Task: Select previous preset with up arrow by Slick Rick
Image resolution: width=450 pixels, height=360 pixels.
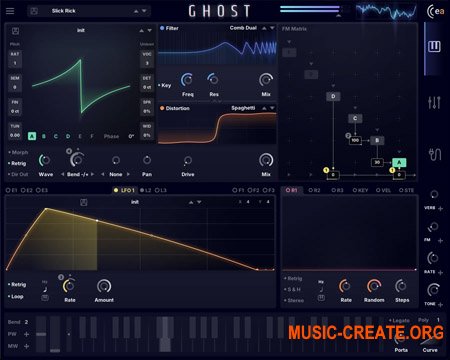Action: point(136,11)
